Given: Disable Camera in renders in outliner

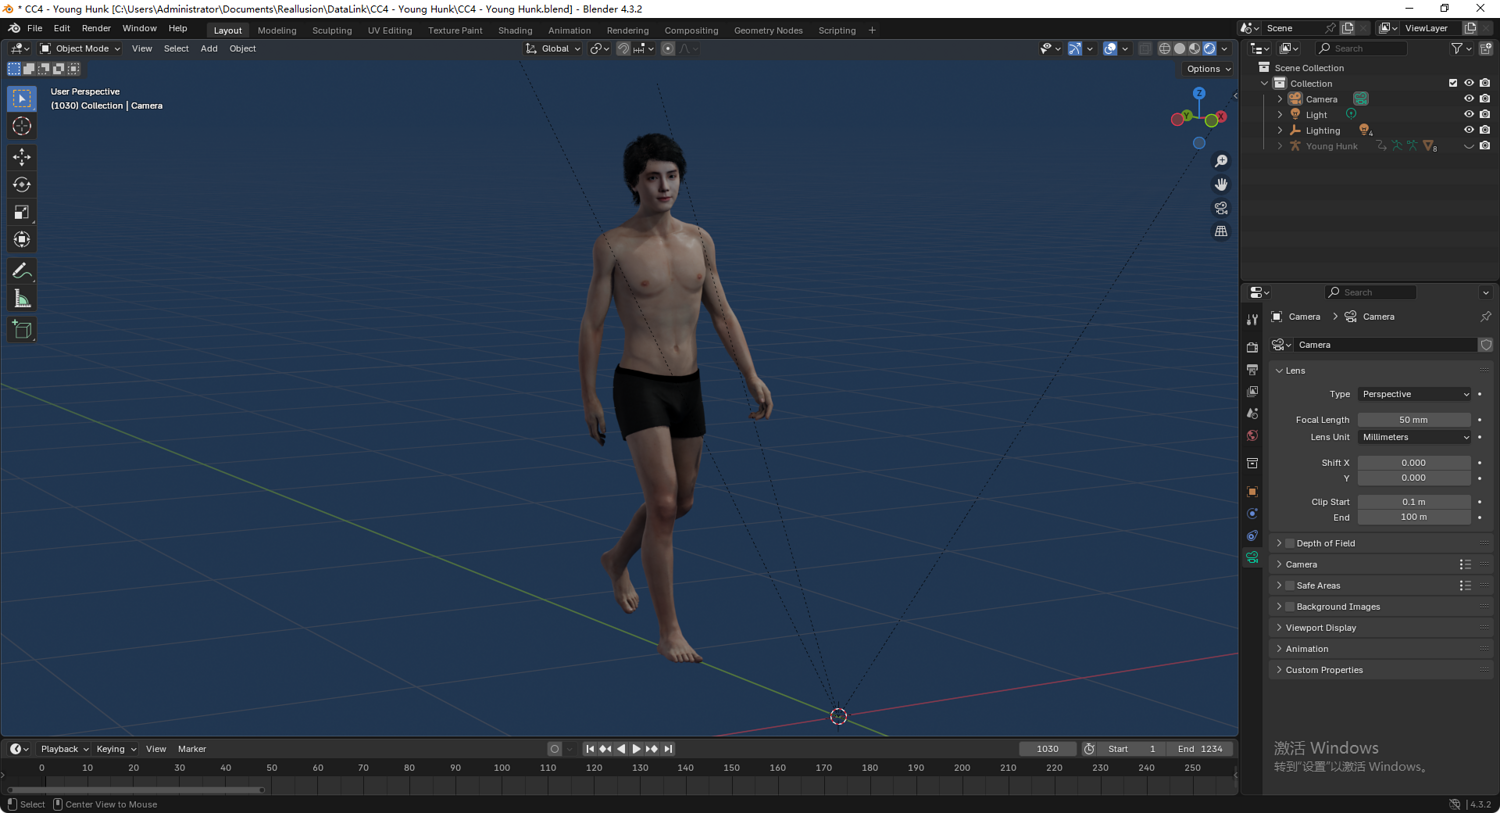Looking at the screenshot, I should 1485,99.
